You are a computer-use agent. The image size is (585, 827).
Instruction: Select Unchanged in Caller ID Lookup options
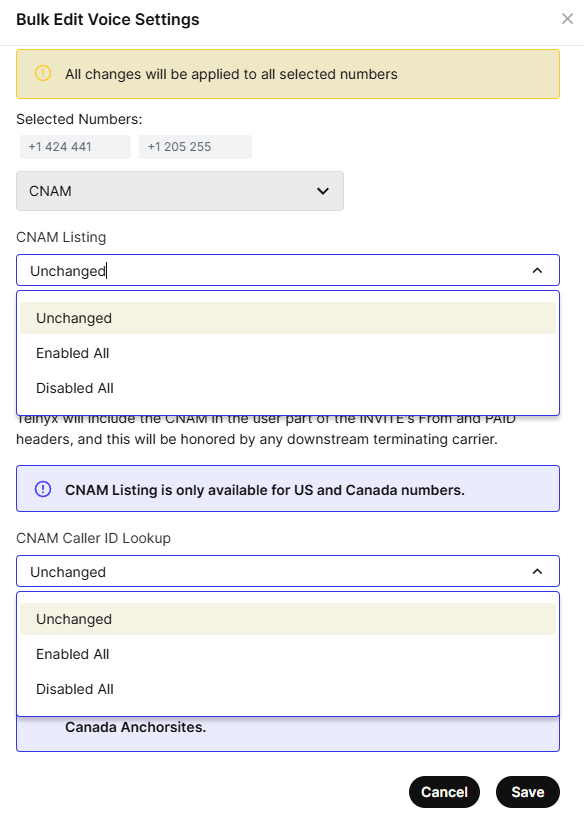(287, 619)
